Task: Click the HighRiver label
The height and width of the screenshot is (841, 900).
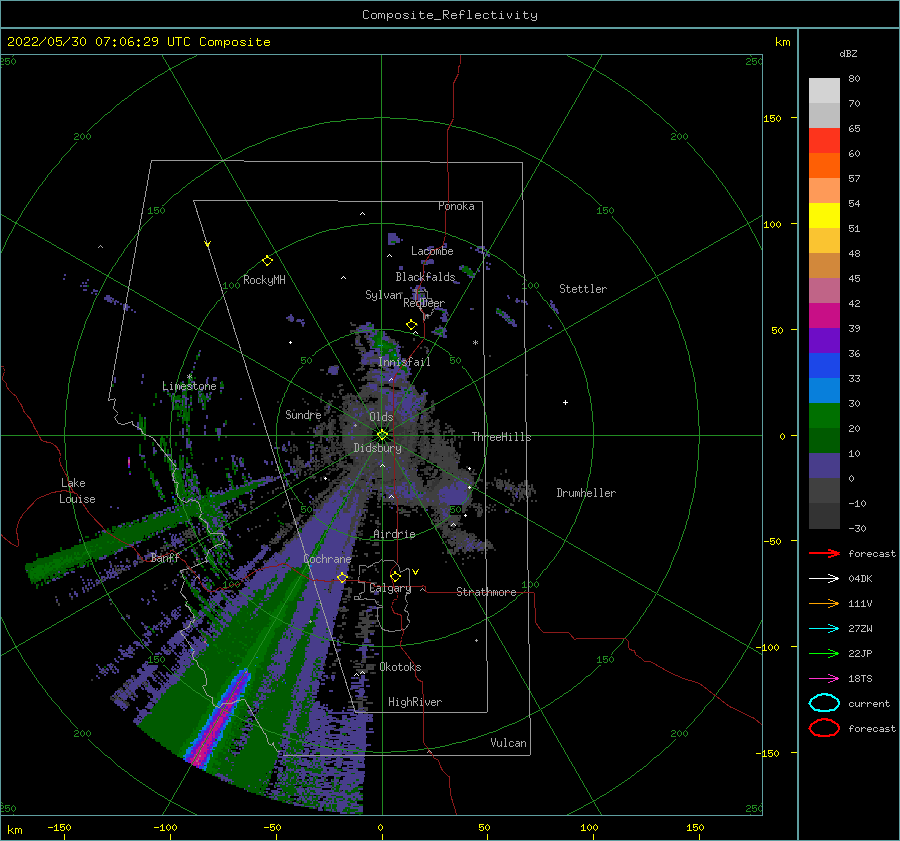Action: [x=415, y=702]
